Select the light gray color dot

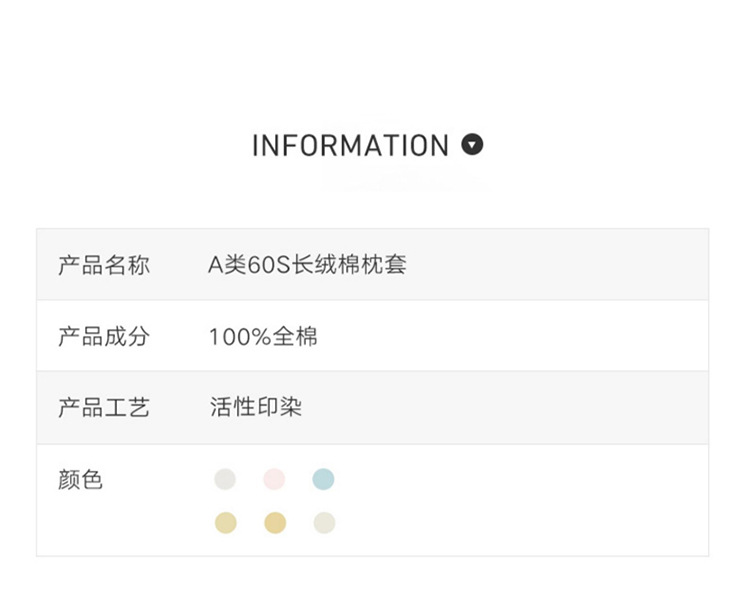(x=225, y=479)
